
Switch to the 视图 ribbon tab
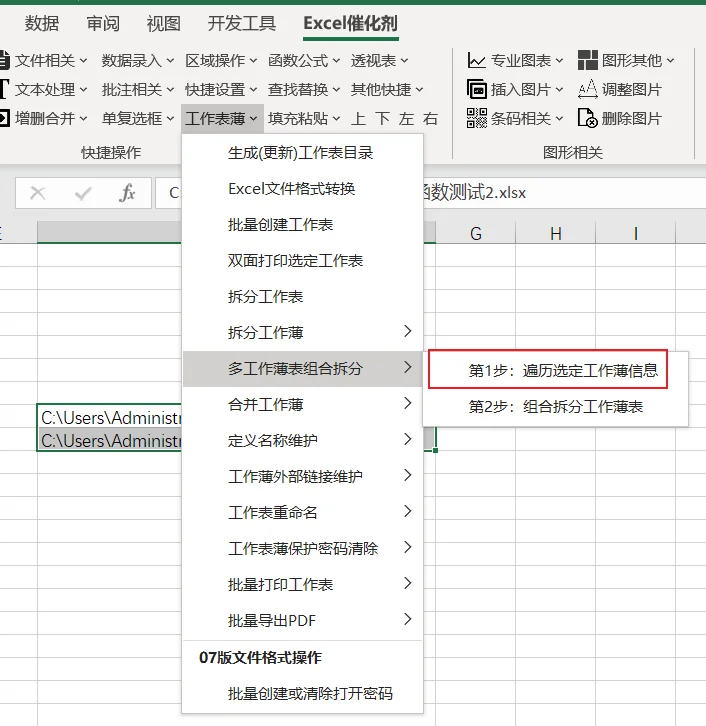click(x=163, y=23)
